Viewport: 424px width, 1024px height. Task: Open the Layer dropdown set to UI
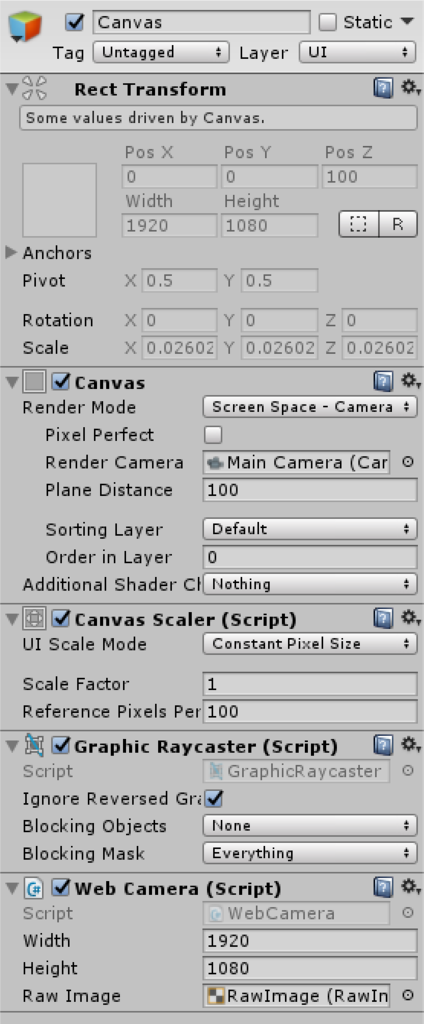coord(357,52)
